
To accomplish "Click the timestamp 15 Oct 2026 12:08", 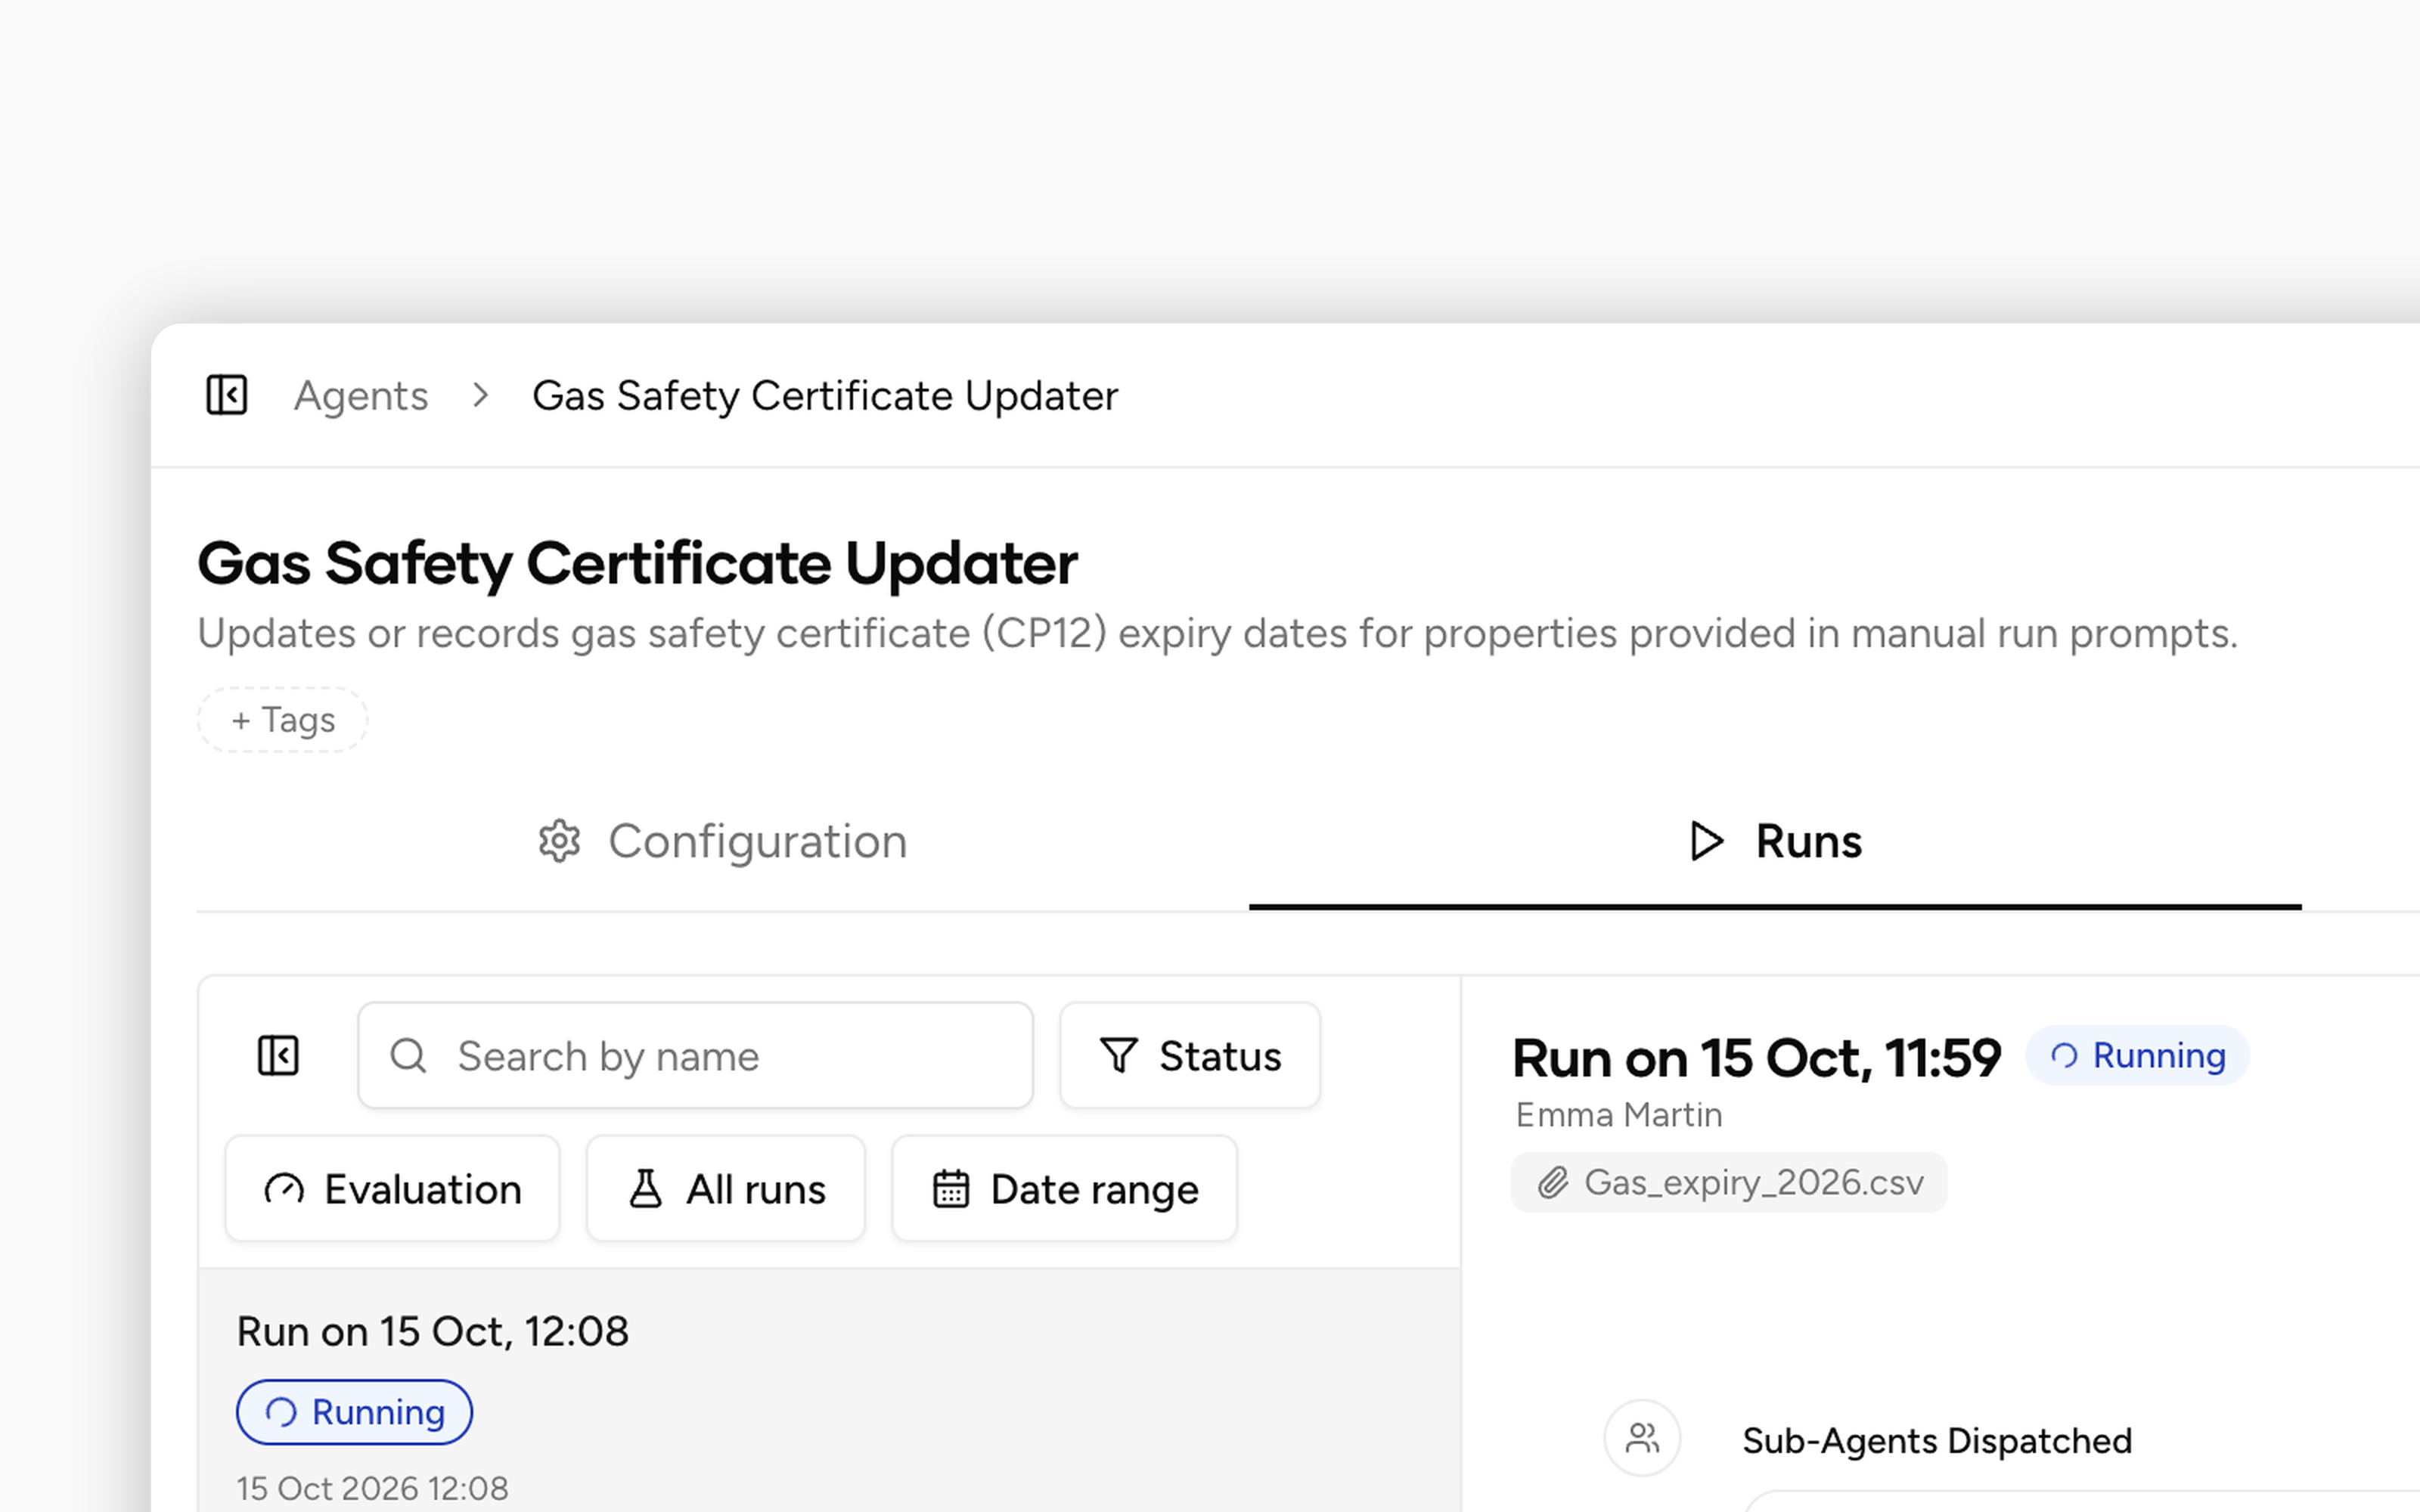I will (372, 1488).
